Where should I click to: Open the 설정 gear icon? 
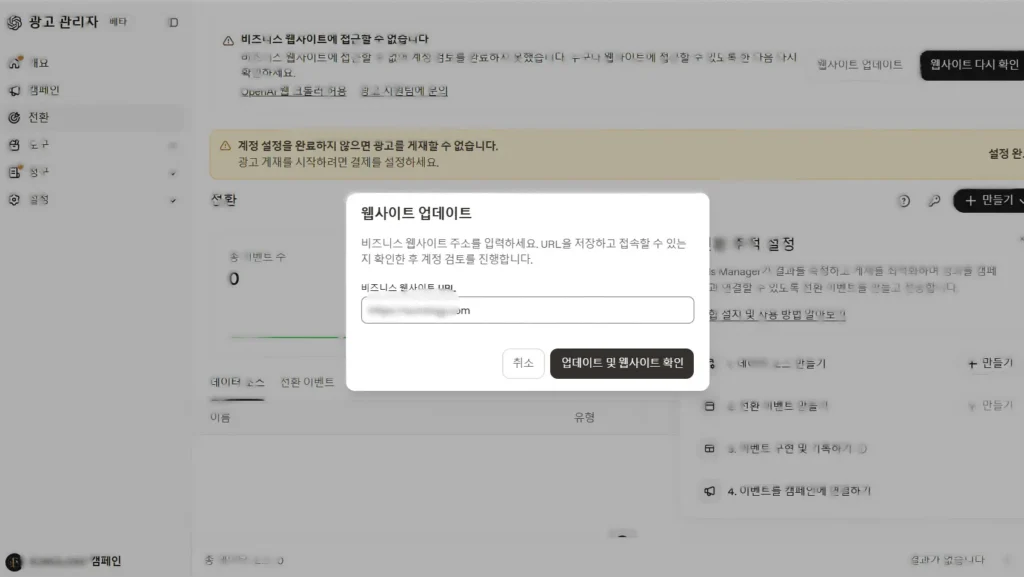14,200
